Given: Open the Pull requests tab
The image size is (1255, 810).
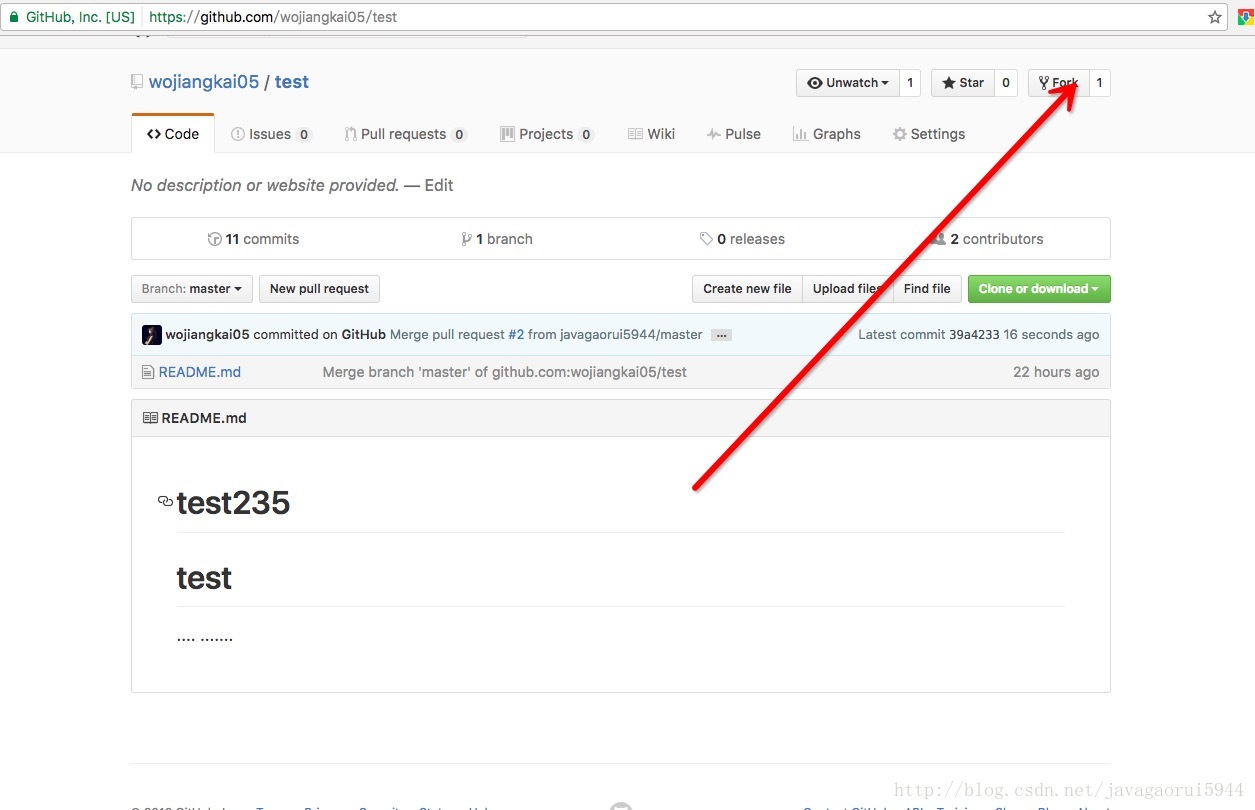Looking at the screenshot, I should (x=405, y=134).
